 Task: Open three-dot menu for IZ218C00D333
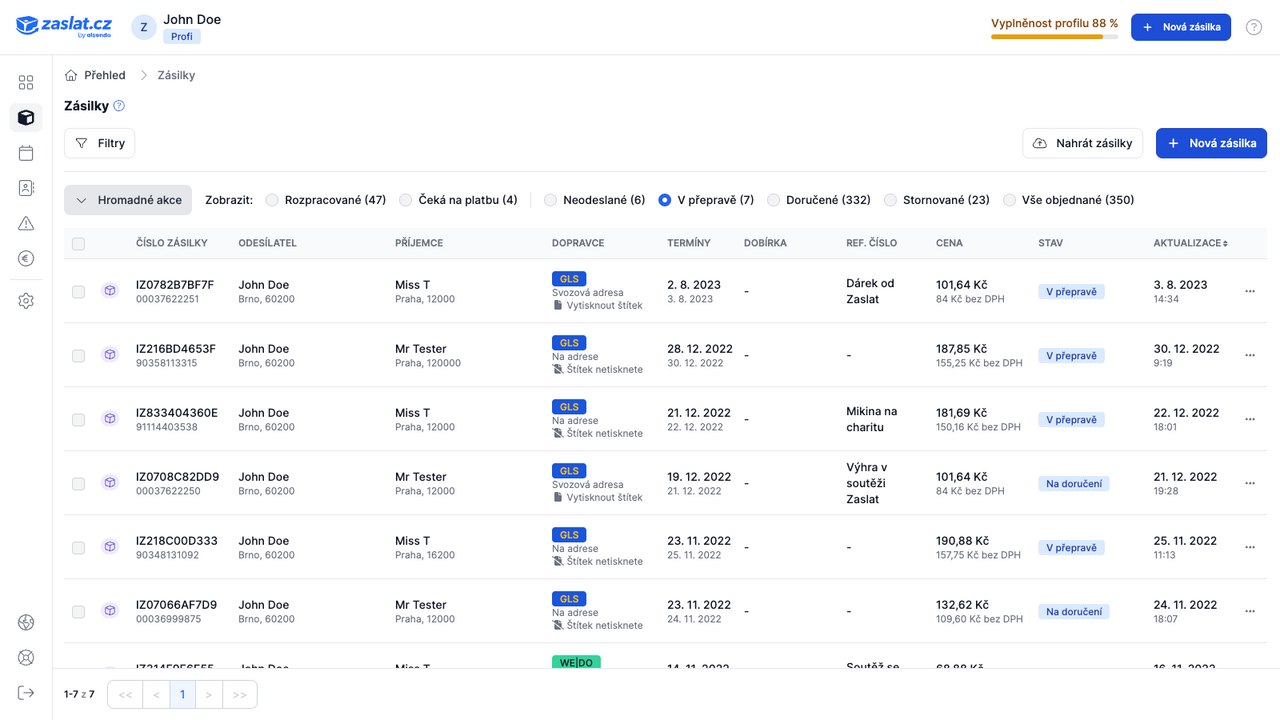coord(1250,547)
